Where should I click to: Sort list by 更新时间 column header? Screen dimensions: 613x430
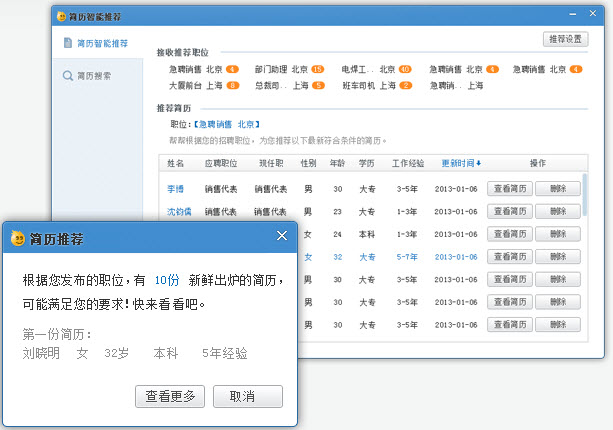pyautogui.click(x=461, y=163)
